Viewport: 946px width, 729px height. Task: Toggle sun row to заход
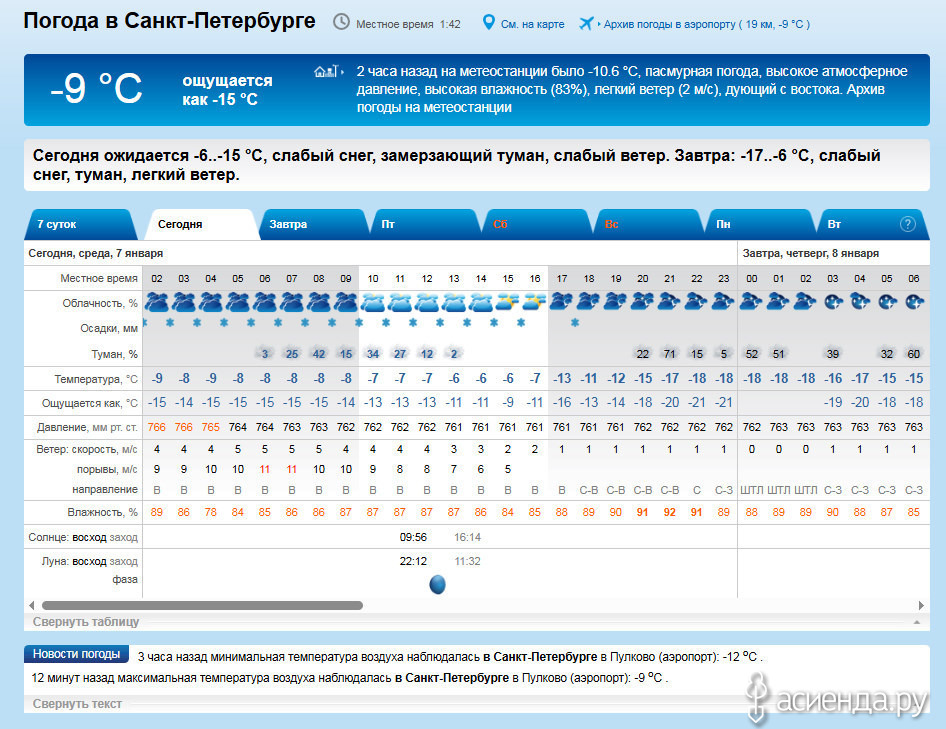coord(124,537)
